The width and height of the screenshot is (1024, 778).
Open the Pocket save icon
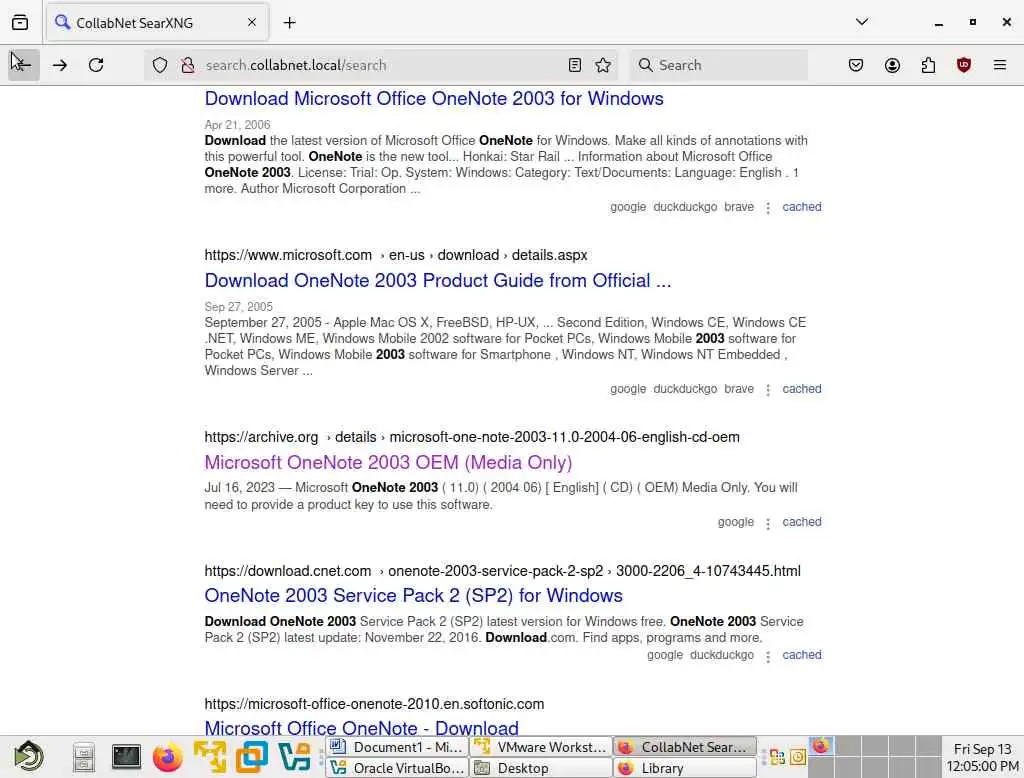(856, 65)
